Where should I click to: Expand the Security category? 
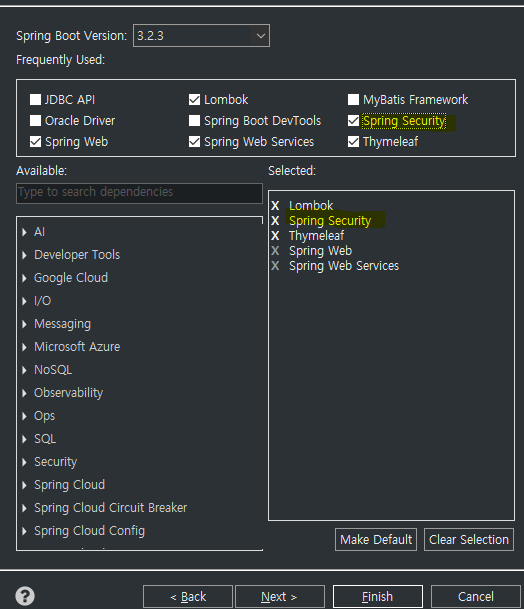point(24,462)
